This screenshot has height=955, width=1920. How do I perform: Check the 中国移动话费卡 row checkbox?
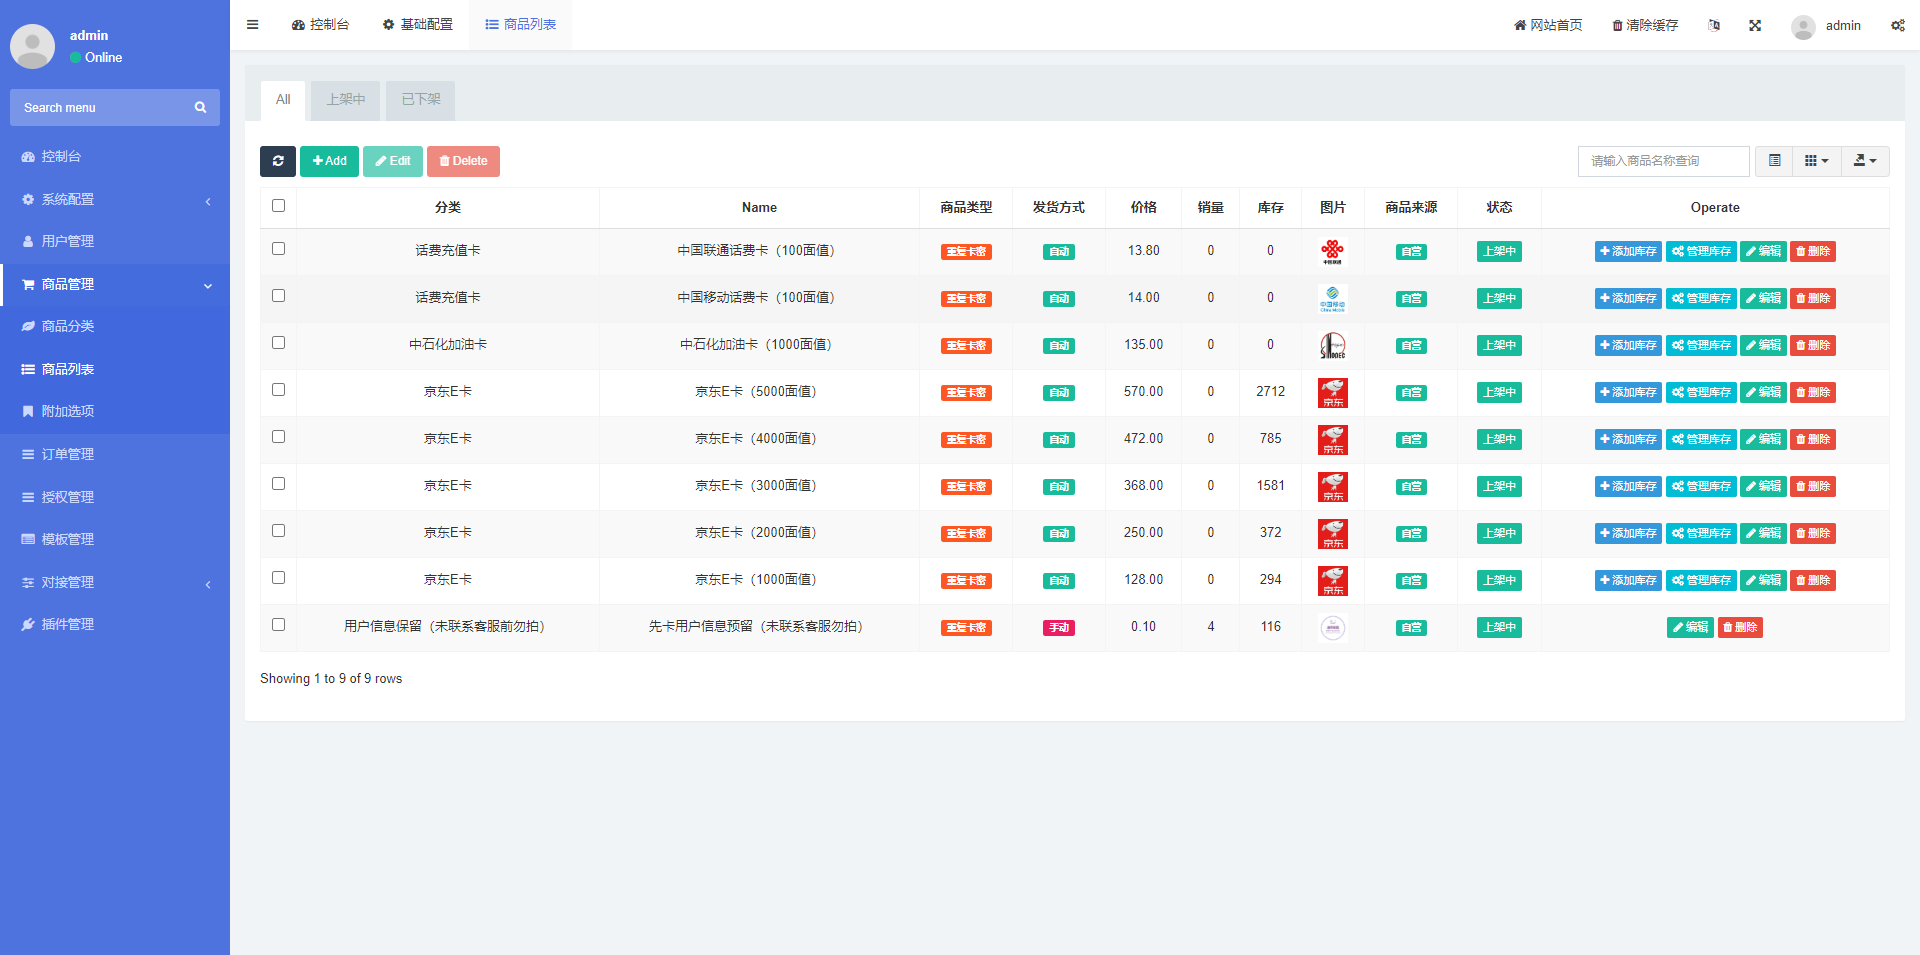click(x=278, y=295)
